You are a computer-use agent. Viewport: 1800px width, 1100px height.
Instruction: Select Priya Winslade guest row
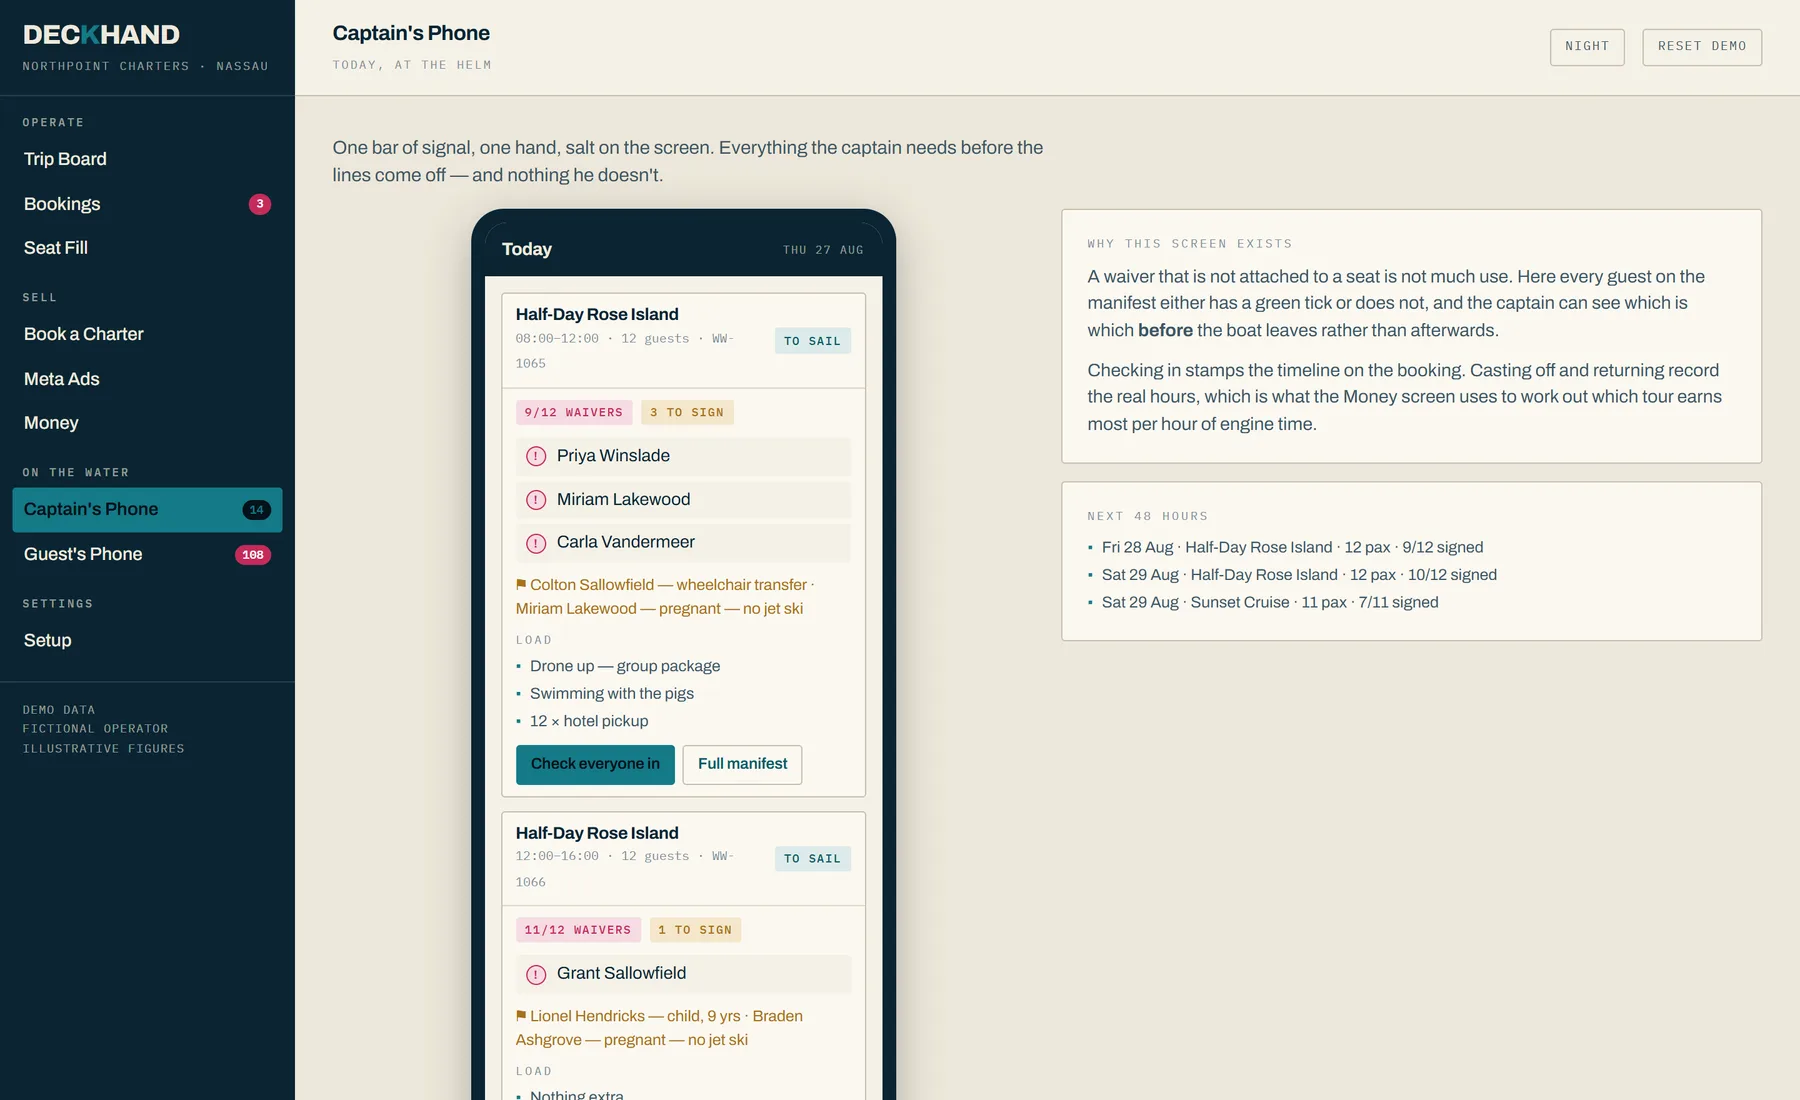[x=683, y=456]
